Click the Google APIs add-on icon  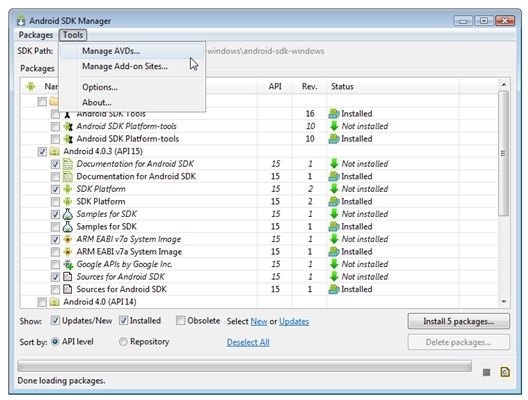point(68,265)
